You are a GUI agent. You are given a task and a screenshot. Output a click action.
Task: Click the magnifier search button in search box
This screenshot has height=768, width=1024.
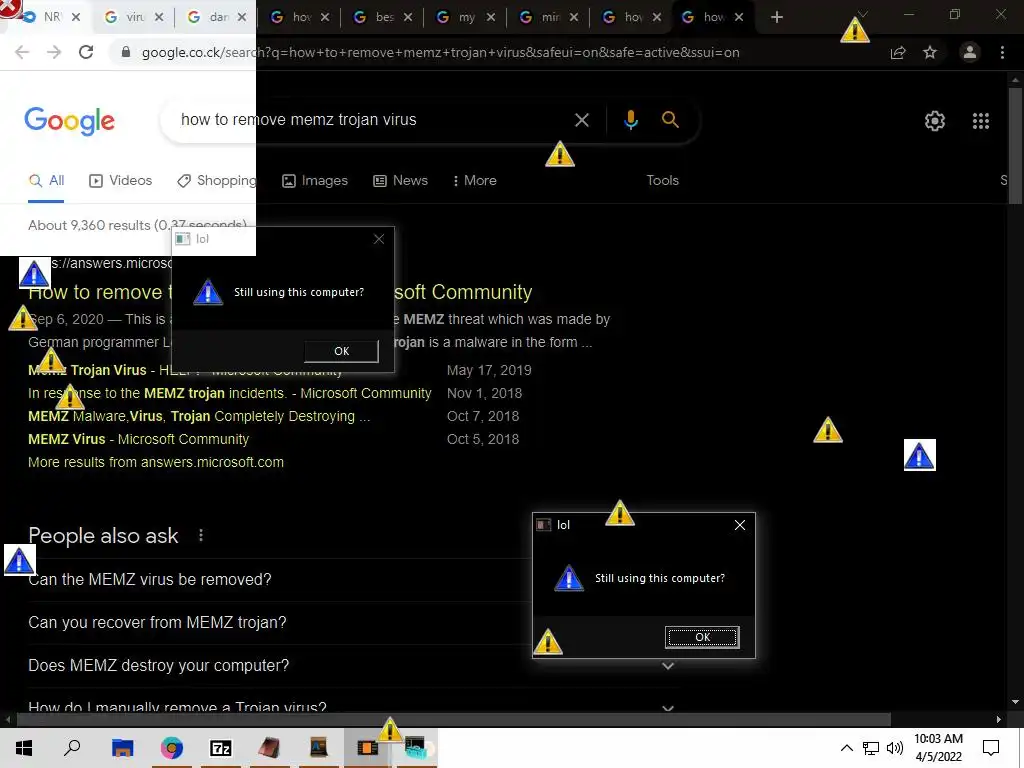tap(670, 120)
